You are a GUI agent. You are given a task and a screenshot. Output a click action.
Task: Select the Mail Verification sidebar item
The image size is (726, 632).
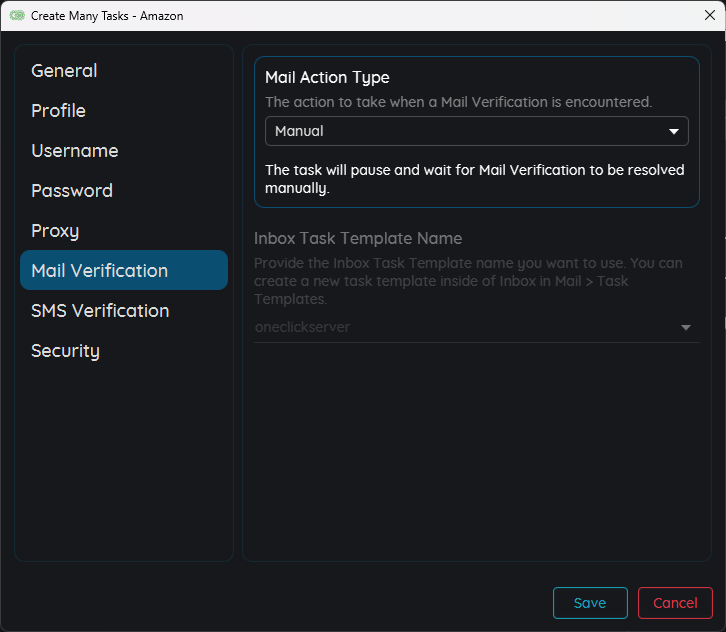coord(100,271)
